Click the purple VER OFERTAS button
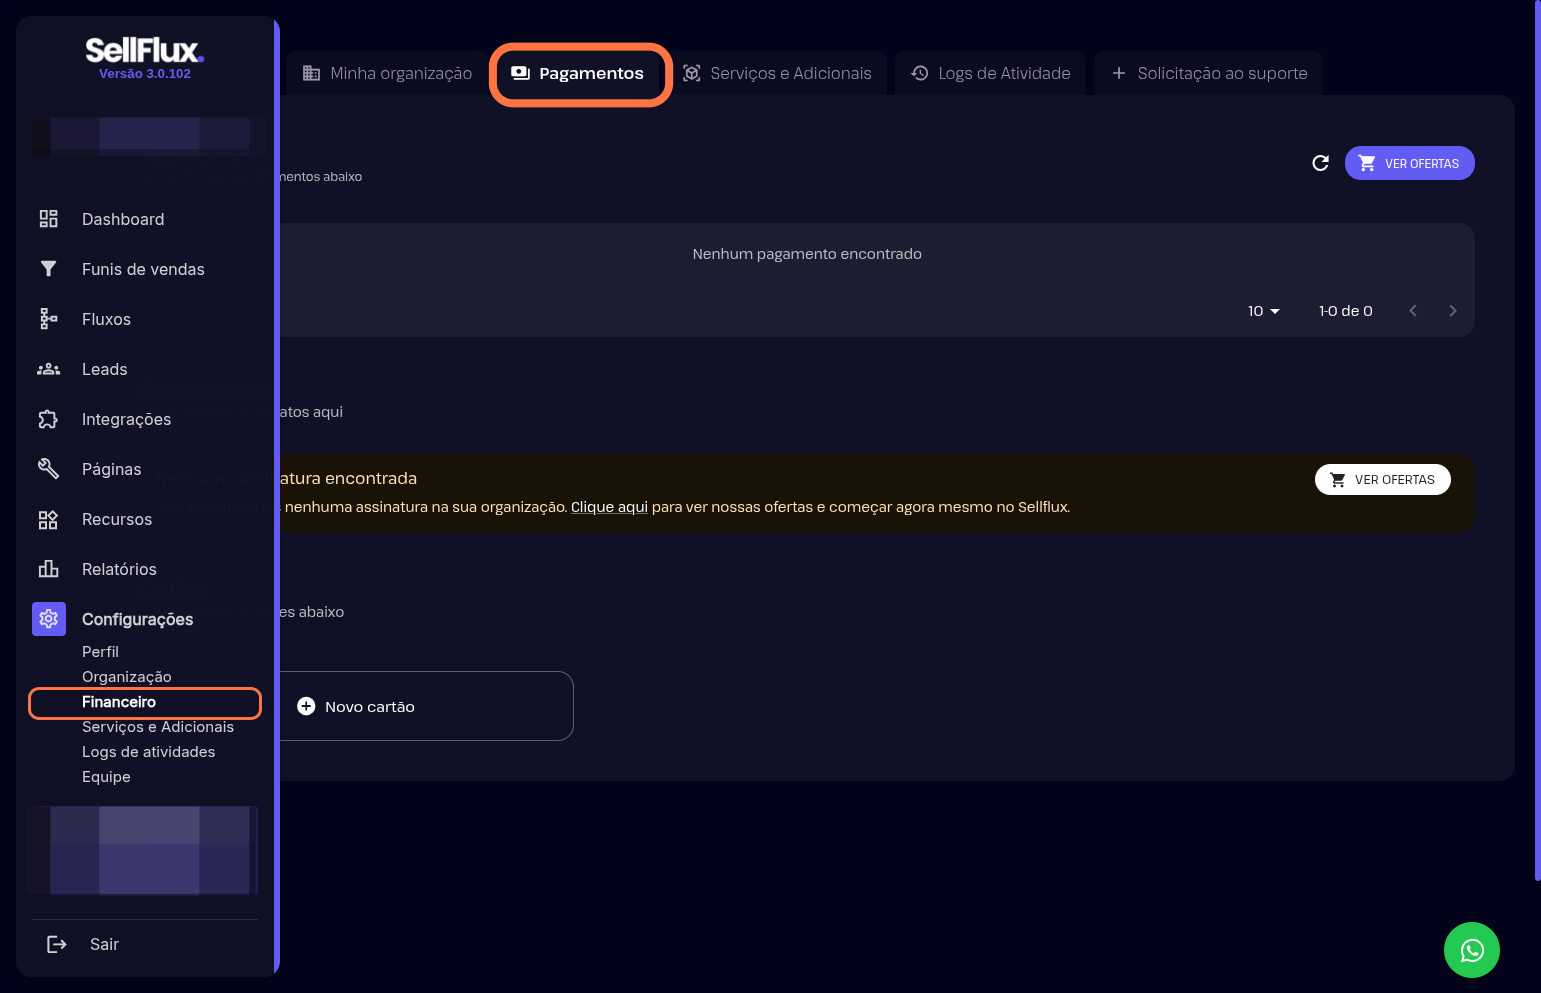Viewport: 1541px width, 993px height. 1409,163
